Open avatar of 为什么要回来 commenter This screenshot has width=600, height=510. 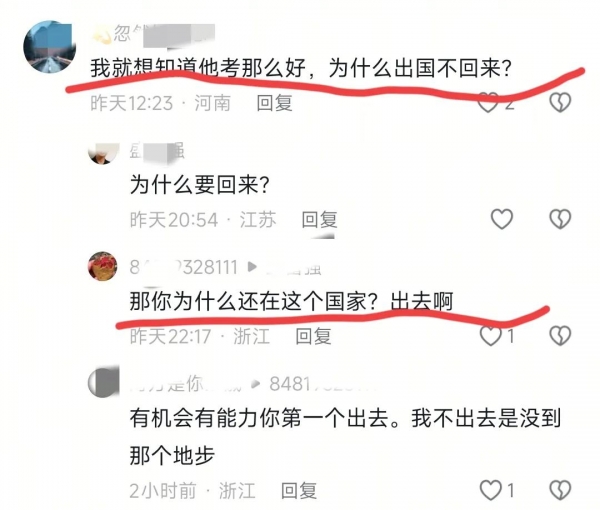click(104, 152)
